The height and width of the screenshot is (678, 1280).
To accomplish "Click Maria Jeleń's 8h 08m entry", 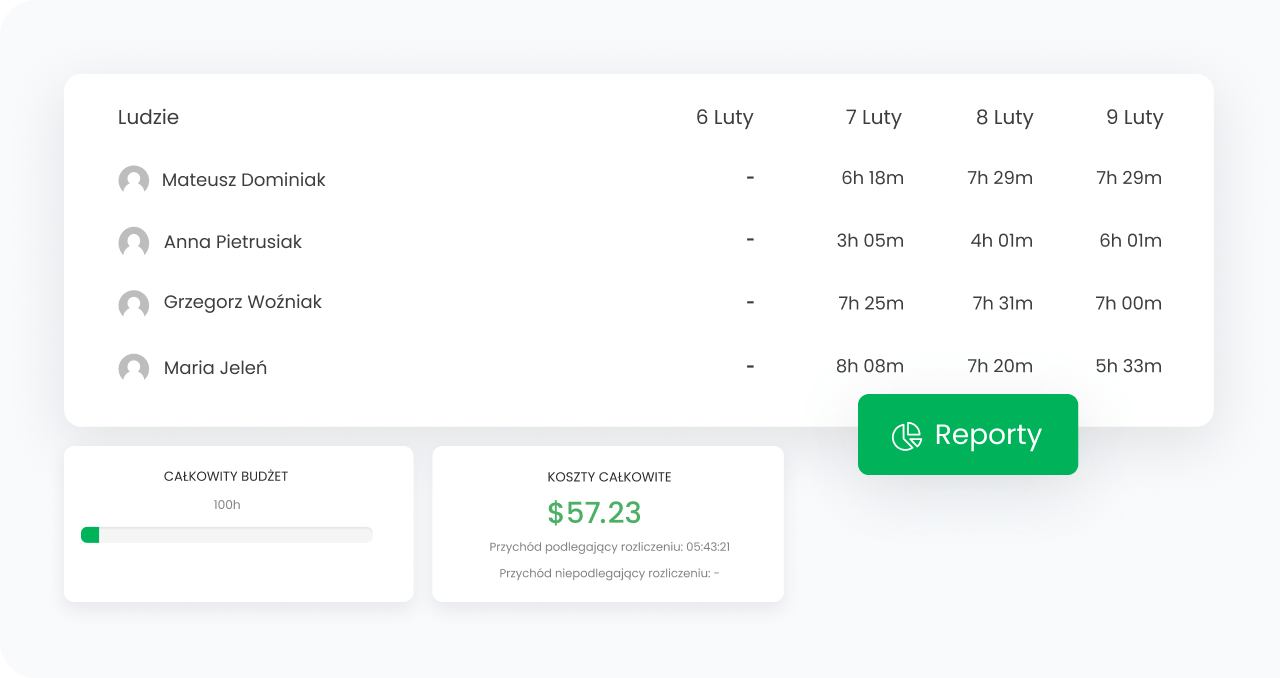I will (x=870, y=366).
